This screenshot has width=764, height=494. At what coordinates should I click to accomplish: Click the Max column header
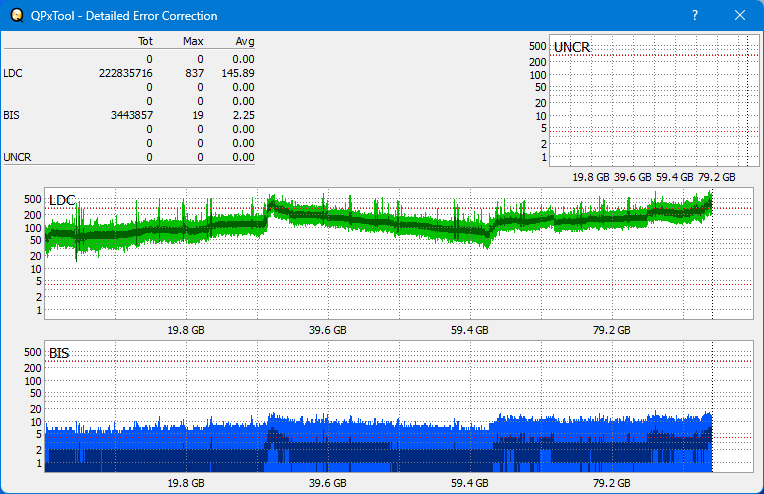(193, 41)
